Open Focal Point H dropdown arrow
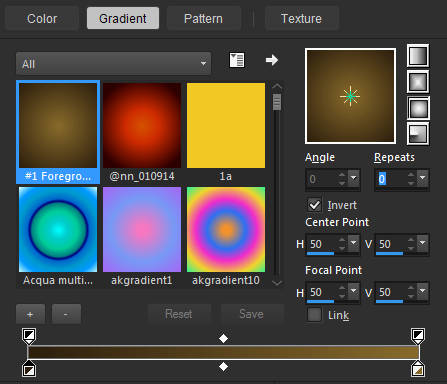 point(354,291)
